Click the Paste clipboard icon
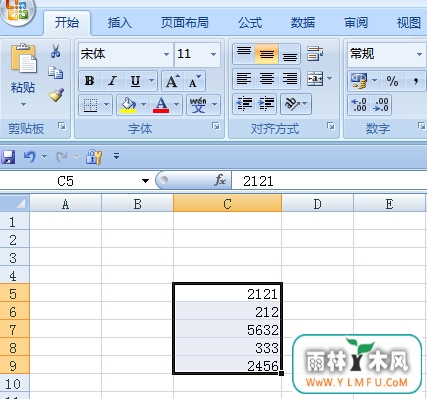The height and width of the screenshot is (399, 427). 24,58
